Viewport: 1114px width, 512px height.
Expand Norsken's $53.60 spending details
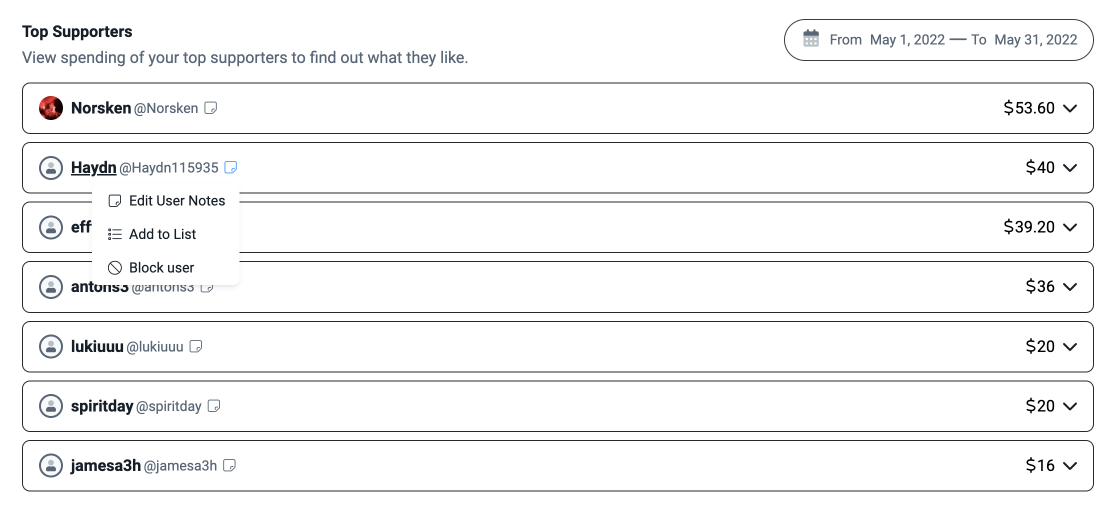click(x=1070, y=108)
